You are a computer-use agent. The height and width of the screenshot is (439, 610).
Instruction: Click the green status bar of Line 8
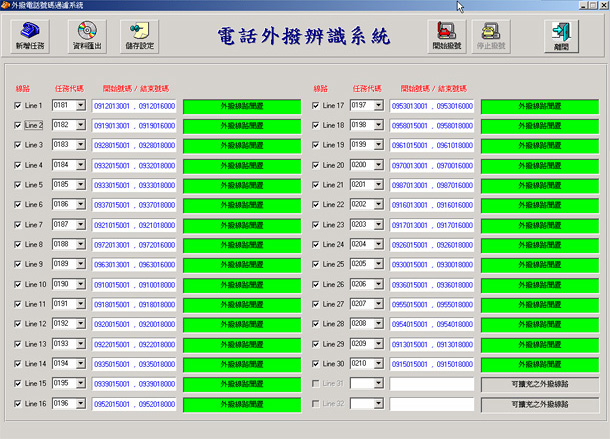pyautogui.click(x=242, y=245)
